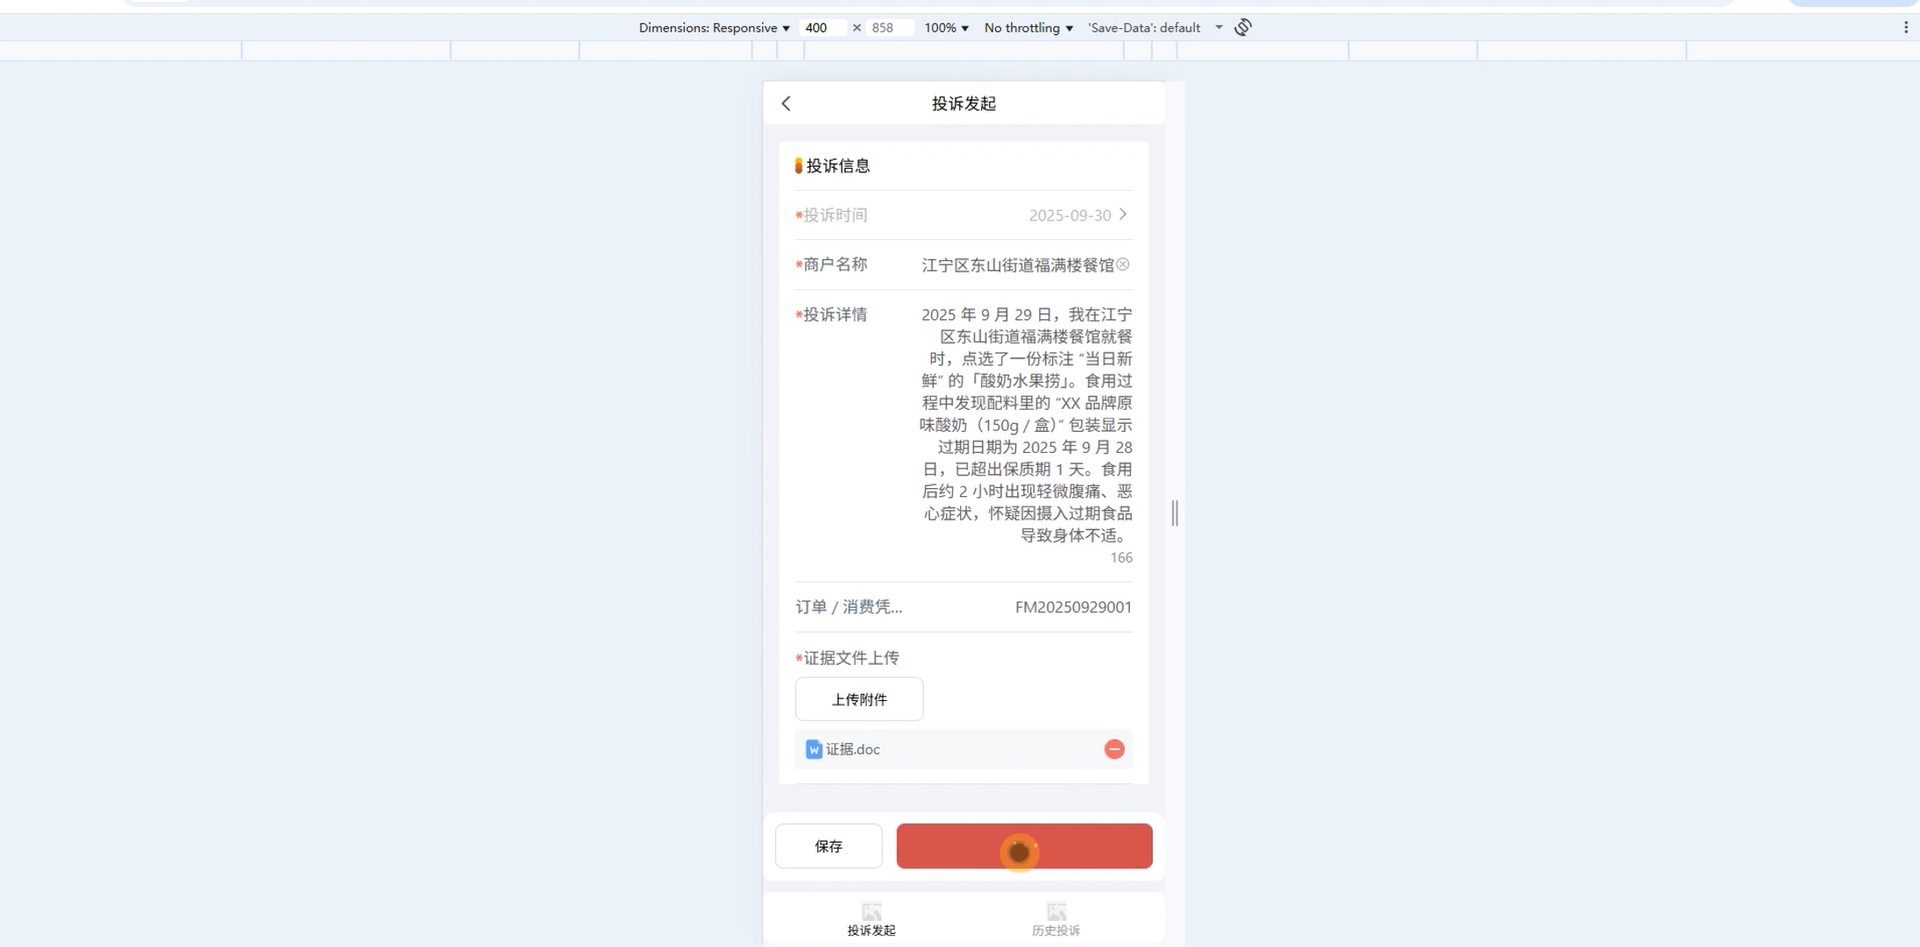The height and width of the screenshot is (947, 1920).
Task: Click the 证据.doc file name
Action: [x=853, y=749]
